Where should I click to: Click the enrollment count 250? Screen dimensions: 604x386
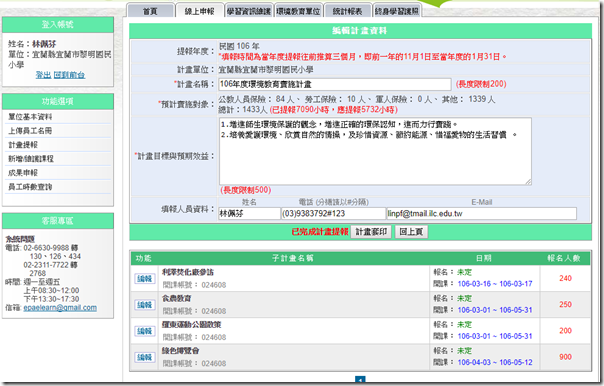click(x=565, y=304)
